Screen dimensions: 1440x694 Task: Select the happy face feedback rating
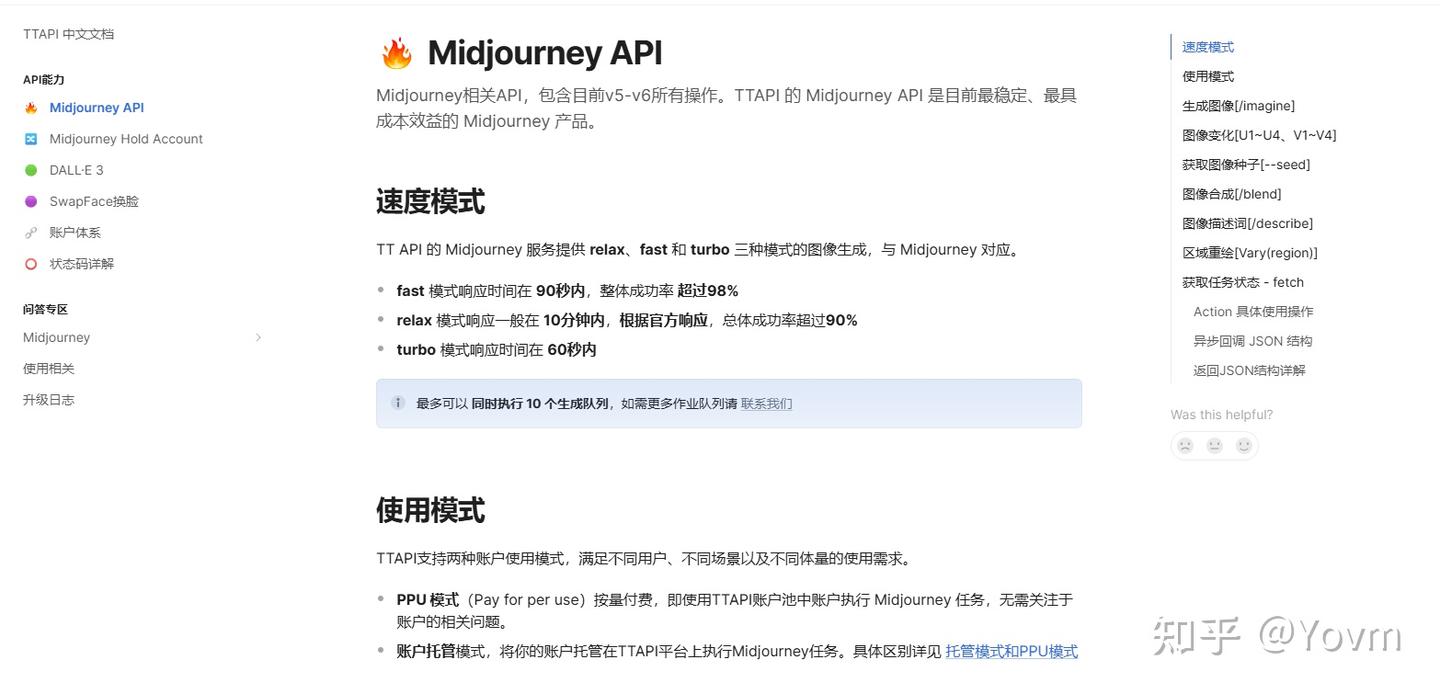click(x=1243, y=445)
